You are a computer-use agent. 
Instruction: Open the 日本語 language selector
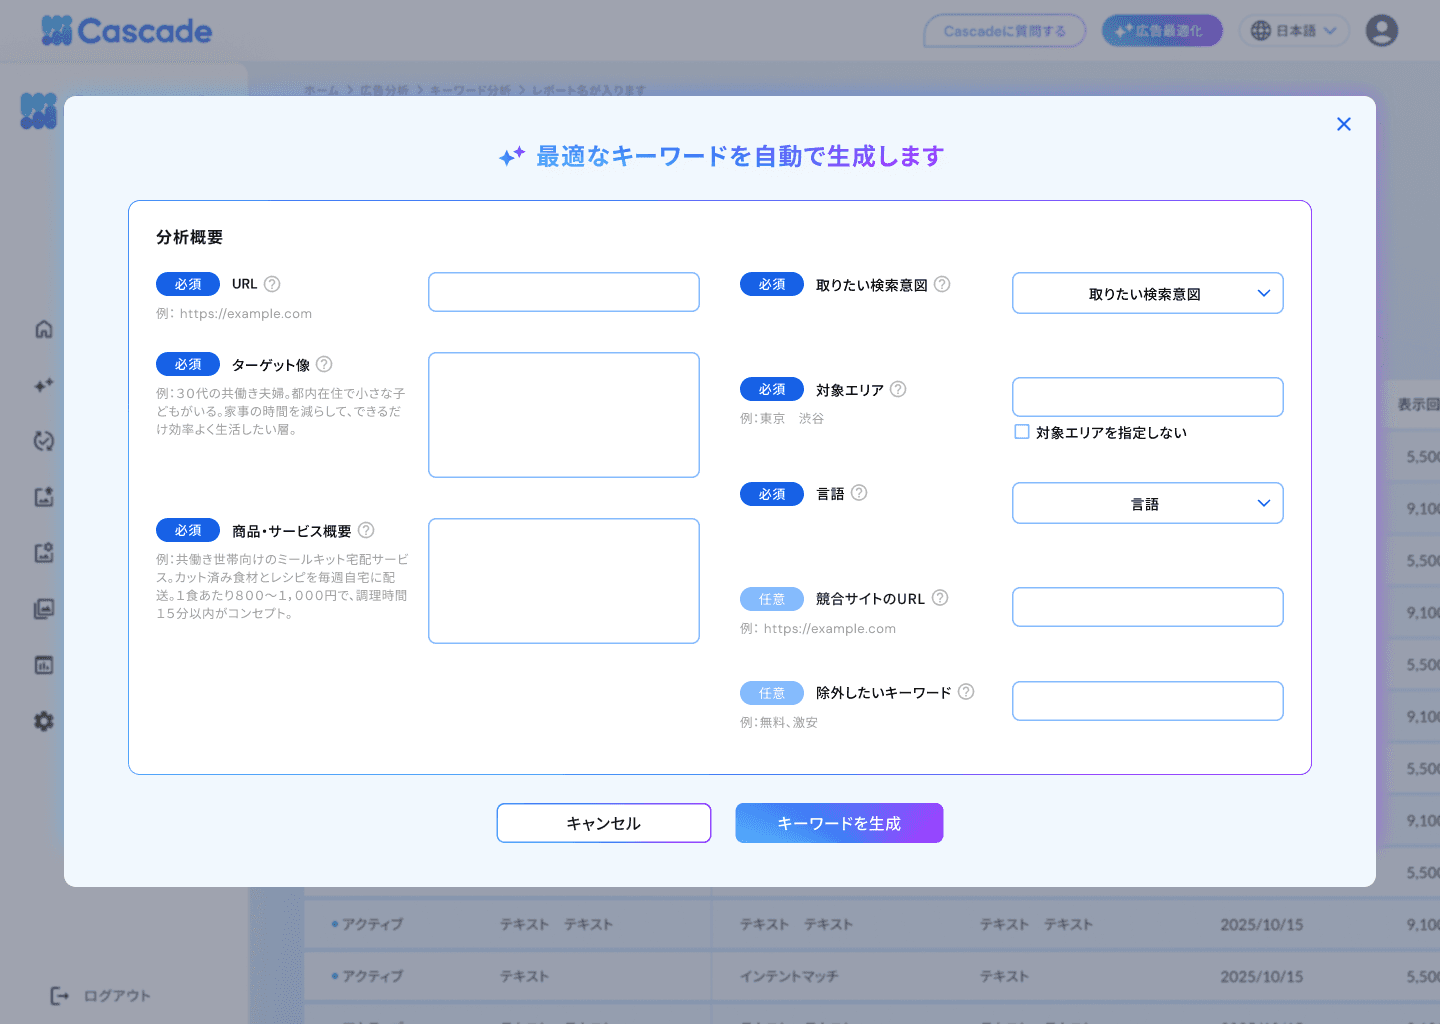tap(1294, 31)
